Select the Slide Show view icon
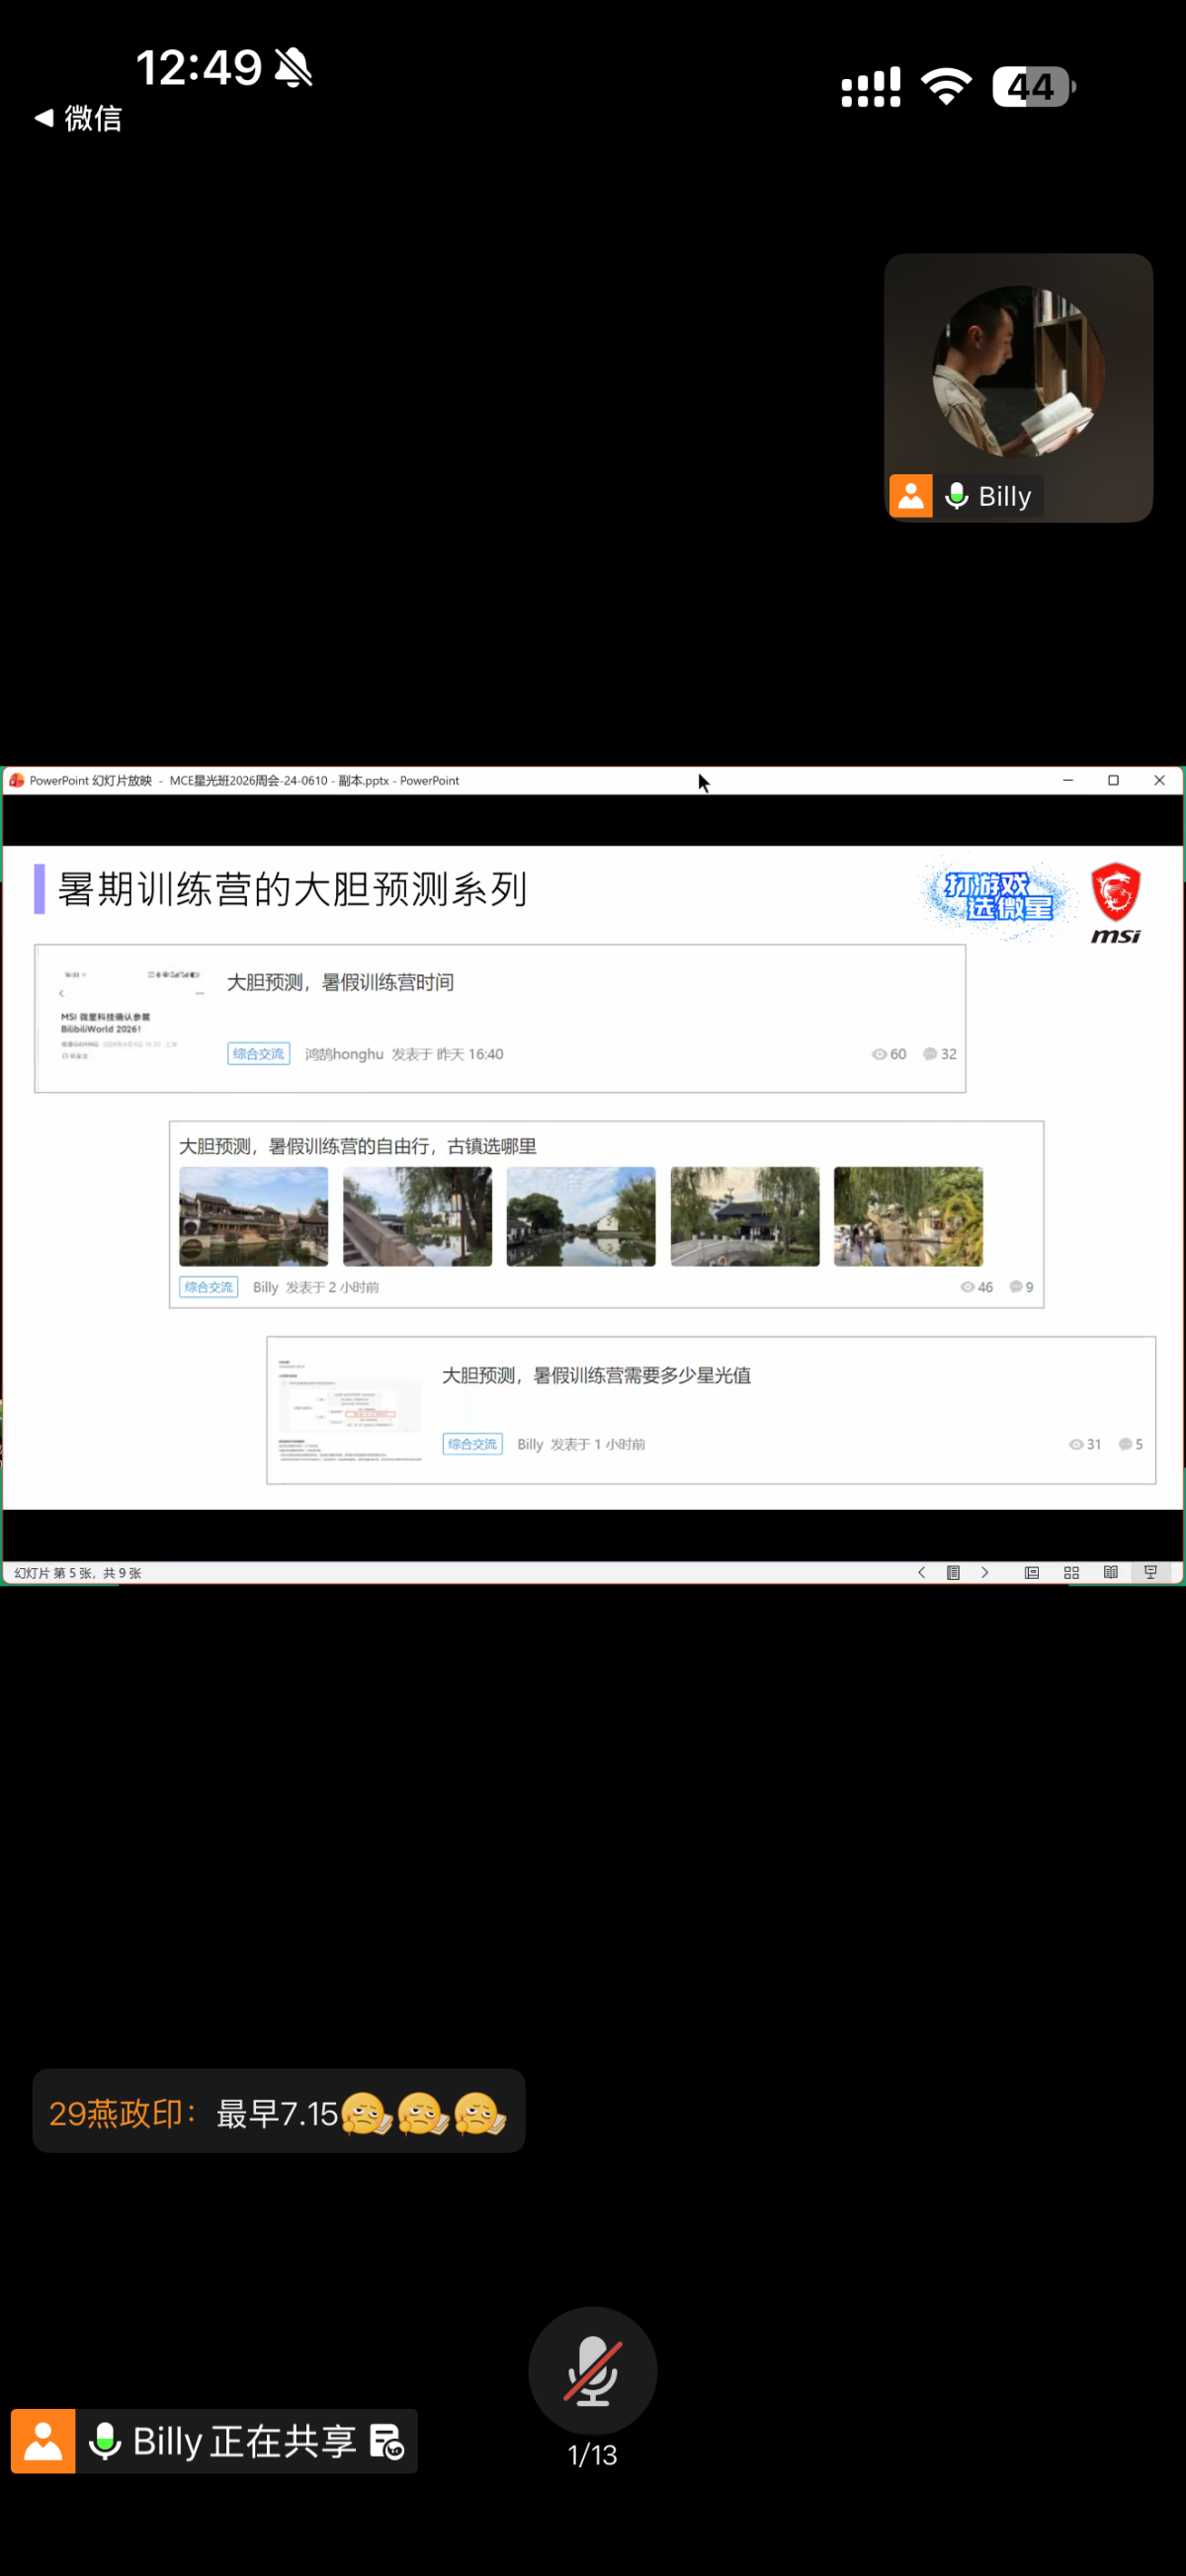The width and height of the screenshot is (1186, 2576). (x=1151, y=1572)
